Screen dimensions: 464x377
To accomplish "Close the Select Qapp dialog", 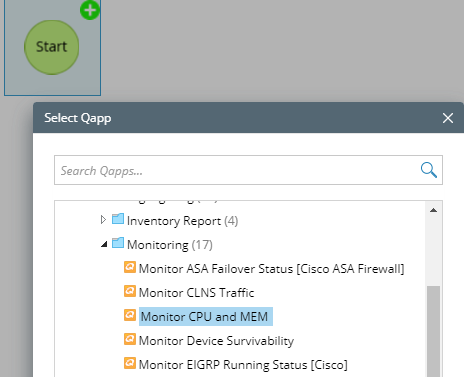I will [x=448, y=118].
